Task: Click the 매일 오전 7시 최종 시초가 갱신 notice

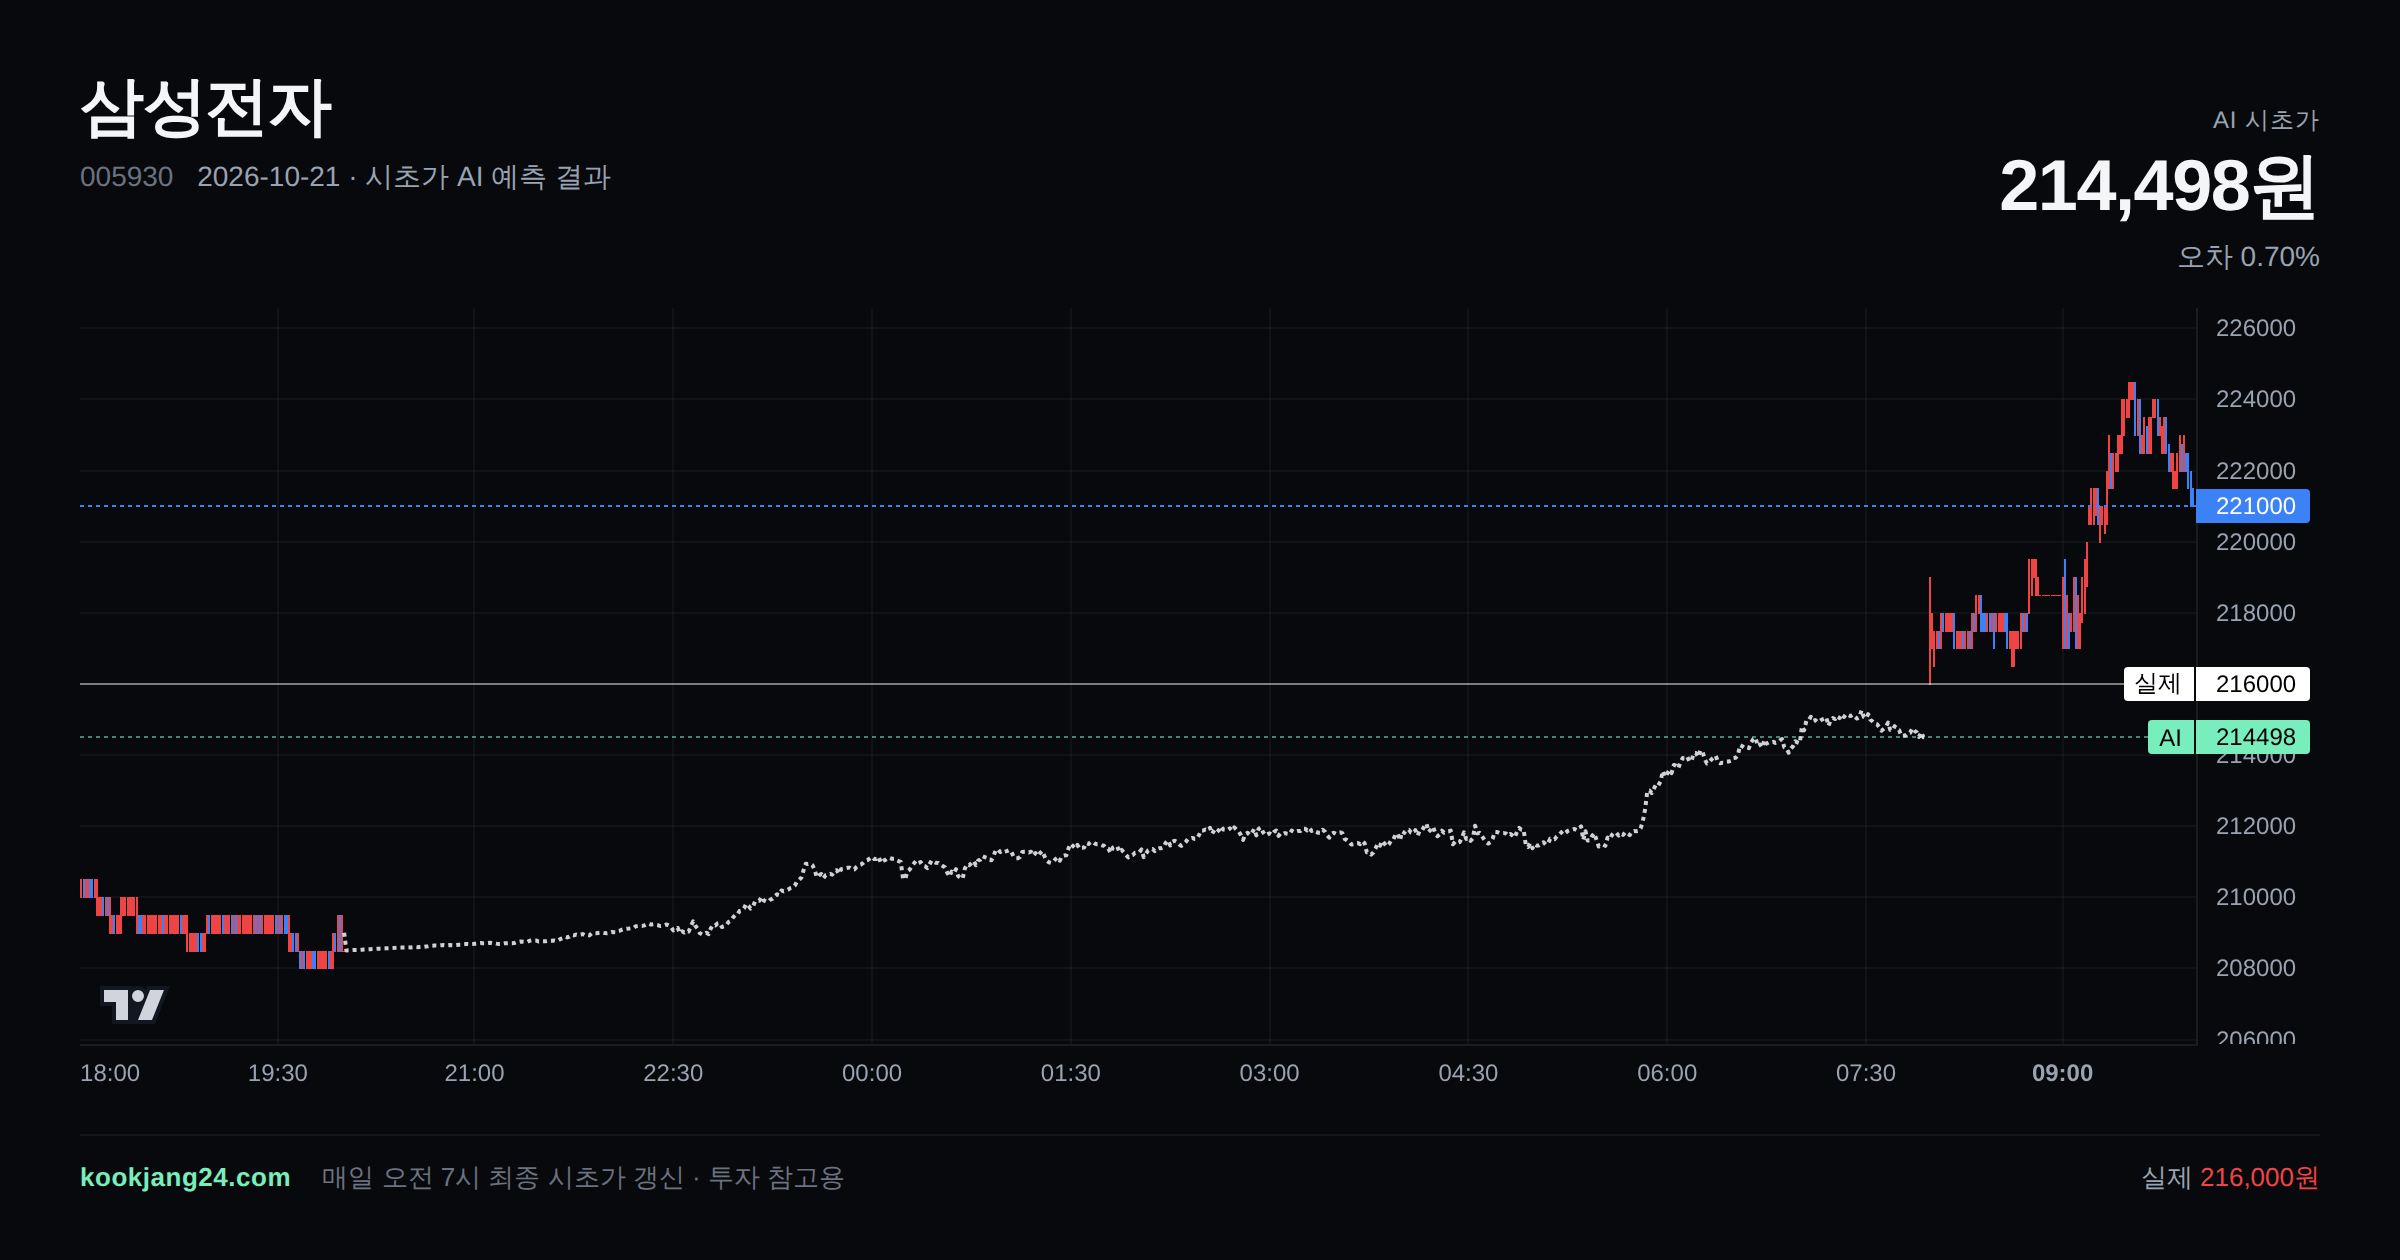Action: click(x=582, y=1177)
